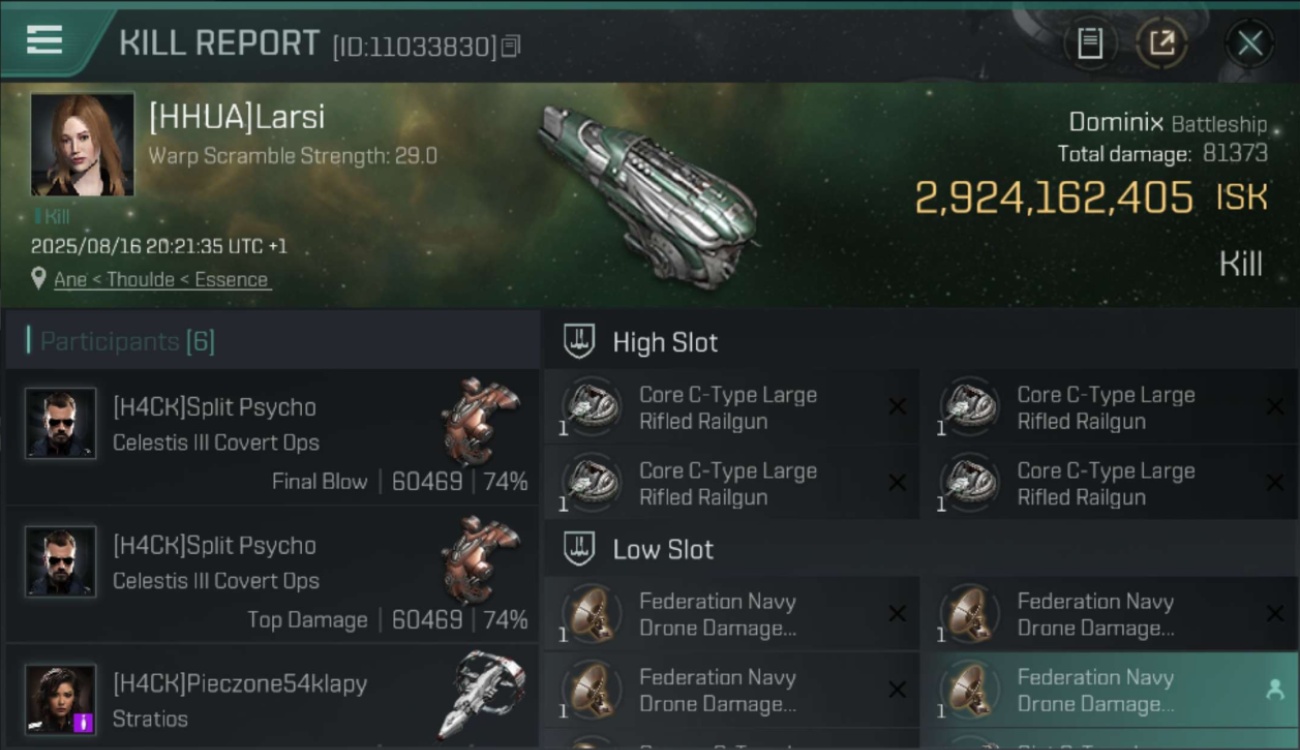Open the clipboard notes icon
Viewport: 1300px width, 750px height.
[1090, 43]
